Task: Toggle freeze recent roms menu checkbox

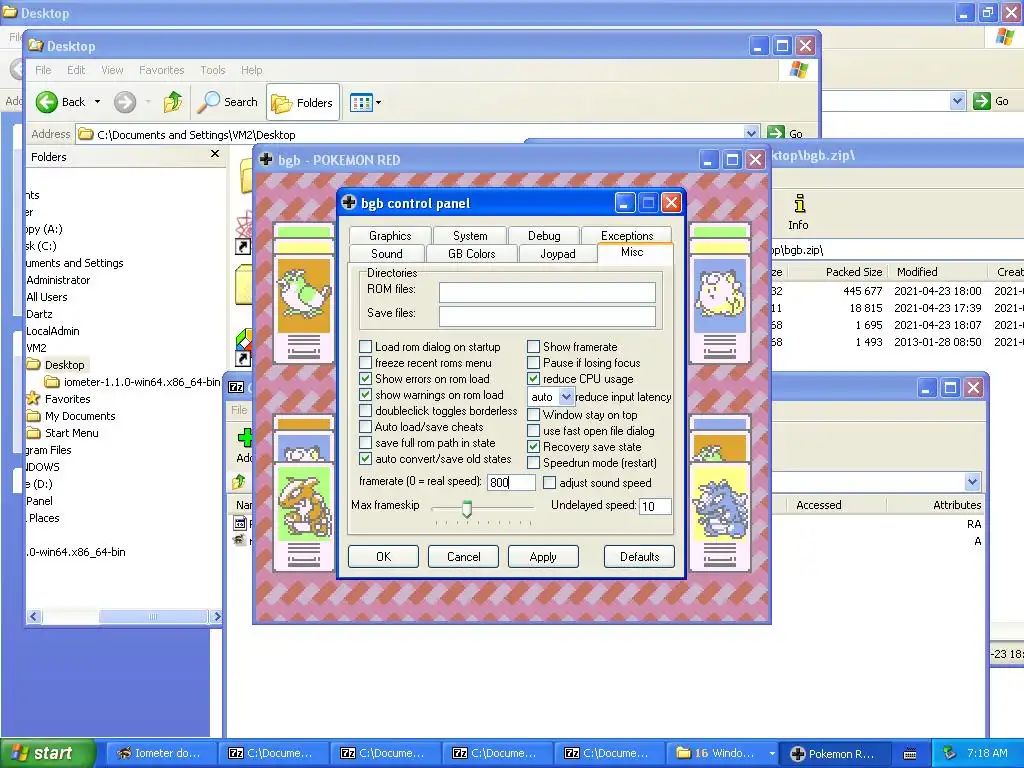Action: [x=366, y=362]
